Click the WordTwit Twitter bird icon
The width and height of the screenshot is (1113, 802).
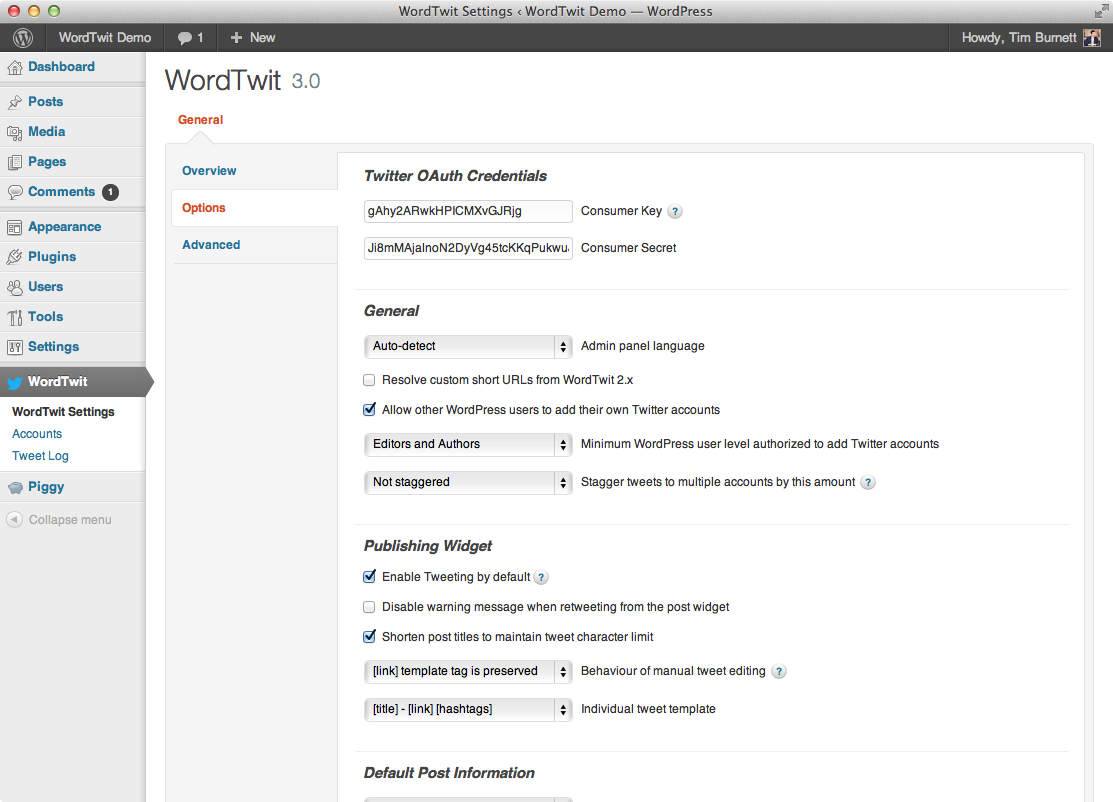pyautogui.click(x=15, y=383)
